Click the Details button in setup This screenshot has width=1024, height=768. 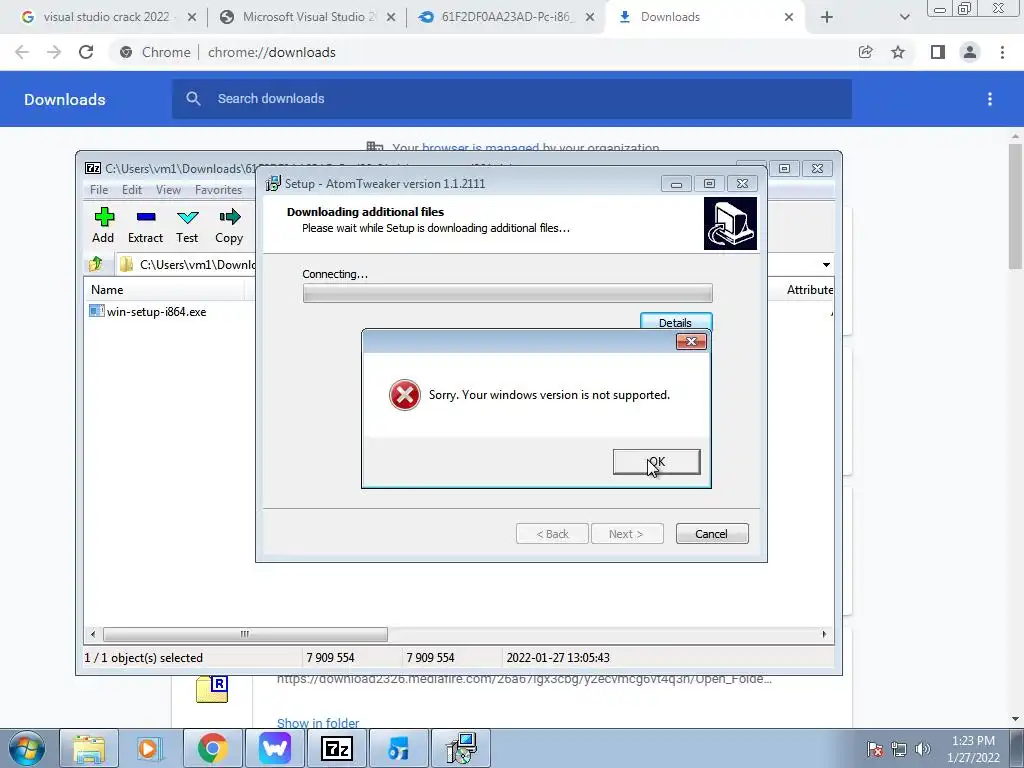pos(675,322)
